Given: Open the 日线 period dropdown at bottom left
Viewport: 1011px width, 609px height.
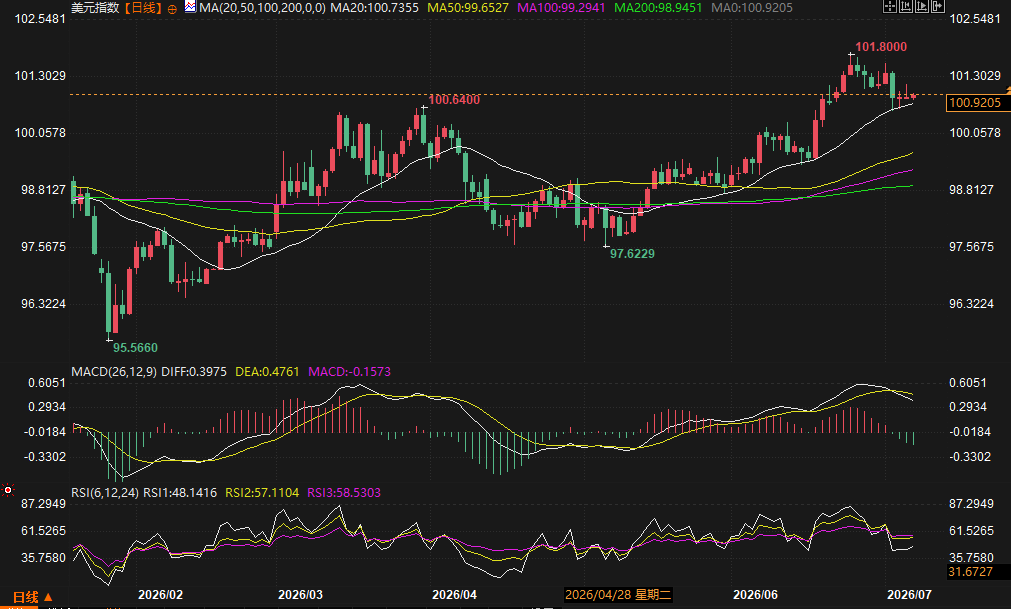Looking at the screenshot, I should 32,597.
